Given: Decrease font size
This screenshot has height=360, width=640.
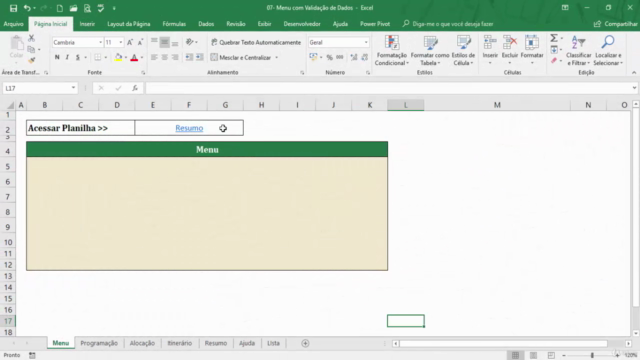Looking at the screenshot, I should (140, 42).
